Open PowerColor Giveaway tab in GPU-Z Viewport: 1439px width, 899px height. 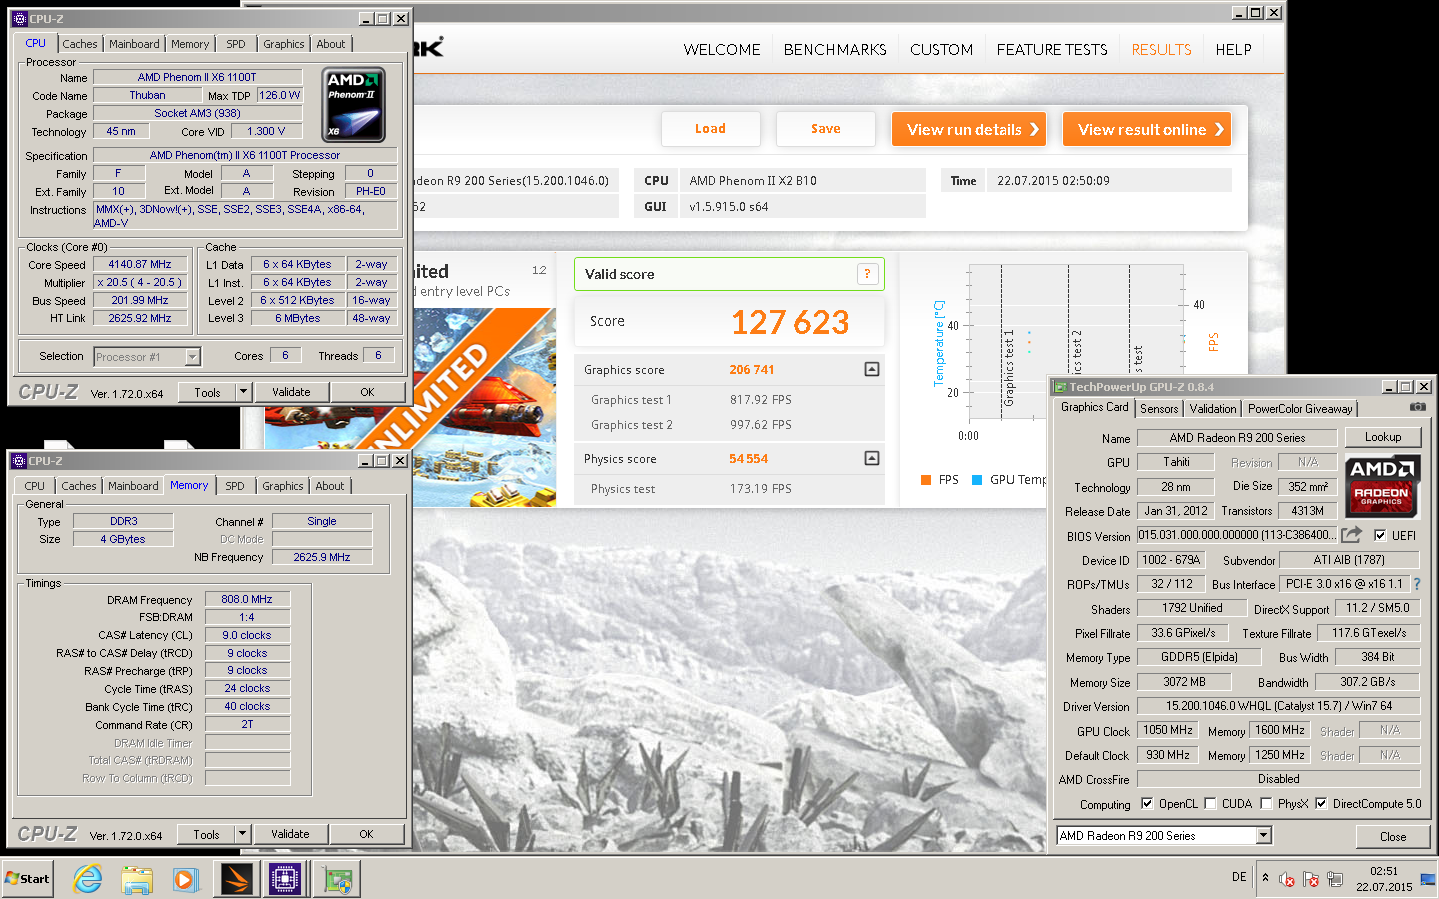click(x=1300, y=409)
